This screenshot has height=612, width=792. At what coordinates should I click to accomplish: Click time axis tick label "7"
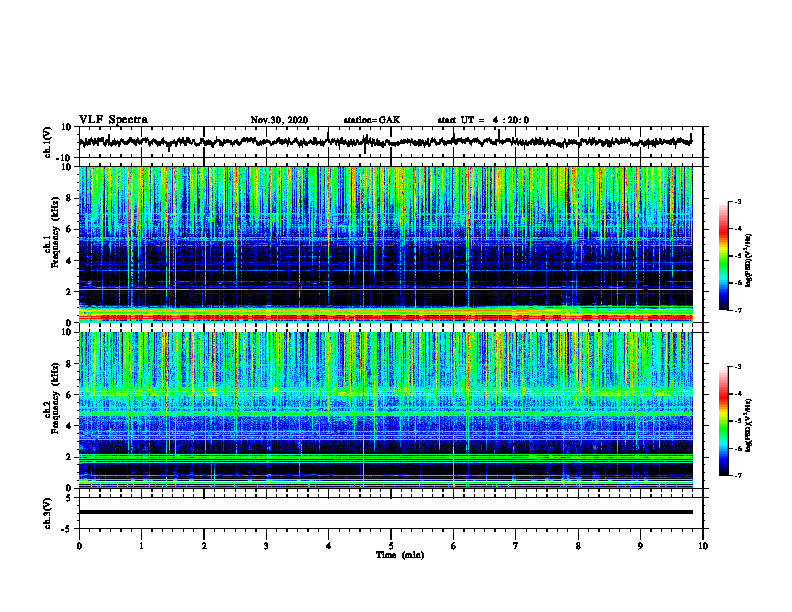pos(516,546)
